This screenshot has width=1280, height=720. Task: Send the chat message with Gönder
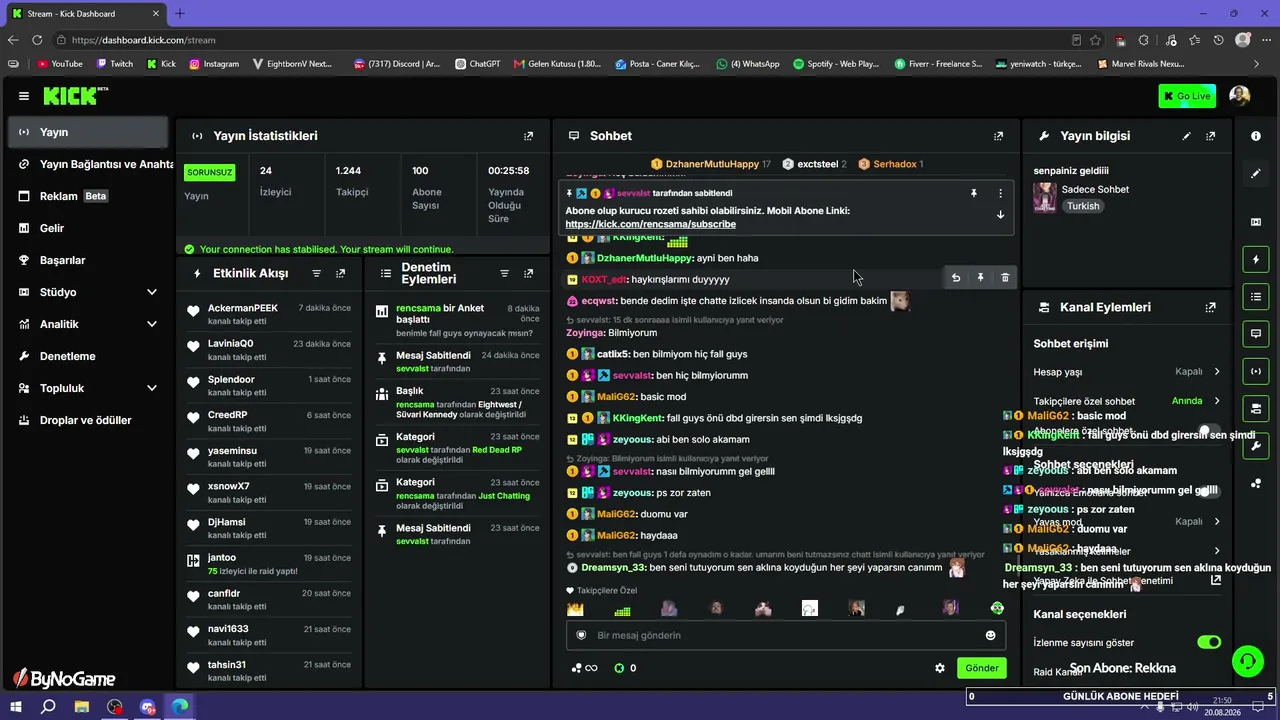(982, 668)
